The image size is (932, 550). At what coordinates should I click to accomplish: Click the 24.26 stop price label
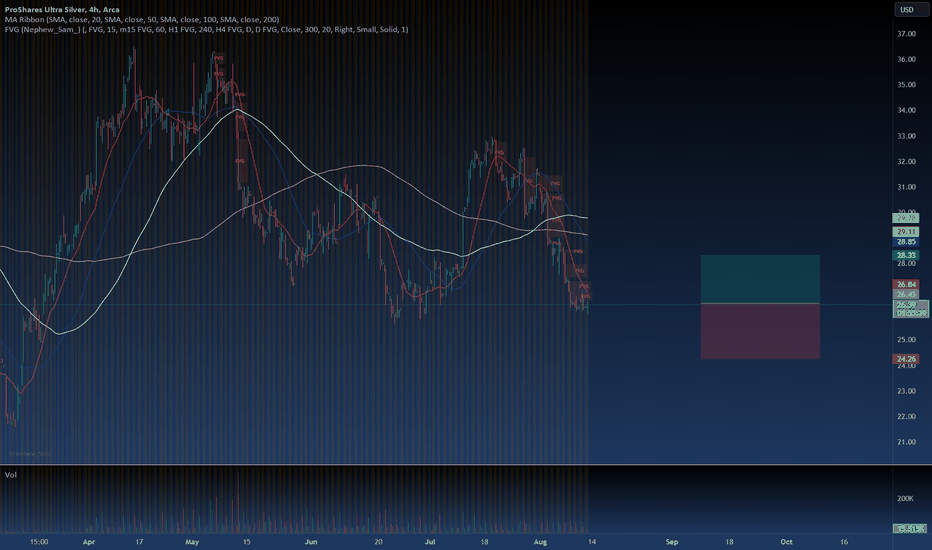tap(906, 359)
